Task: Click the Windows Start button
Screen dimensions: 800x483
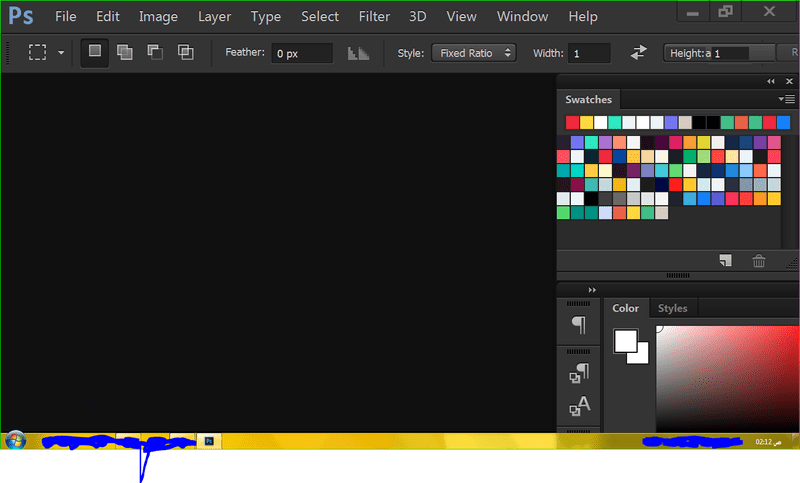Action: point(15,440)
